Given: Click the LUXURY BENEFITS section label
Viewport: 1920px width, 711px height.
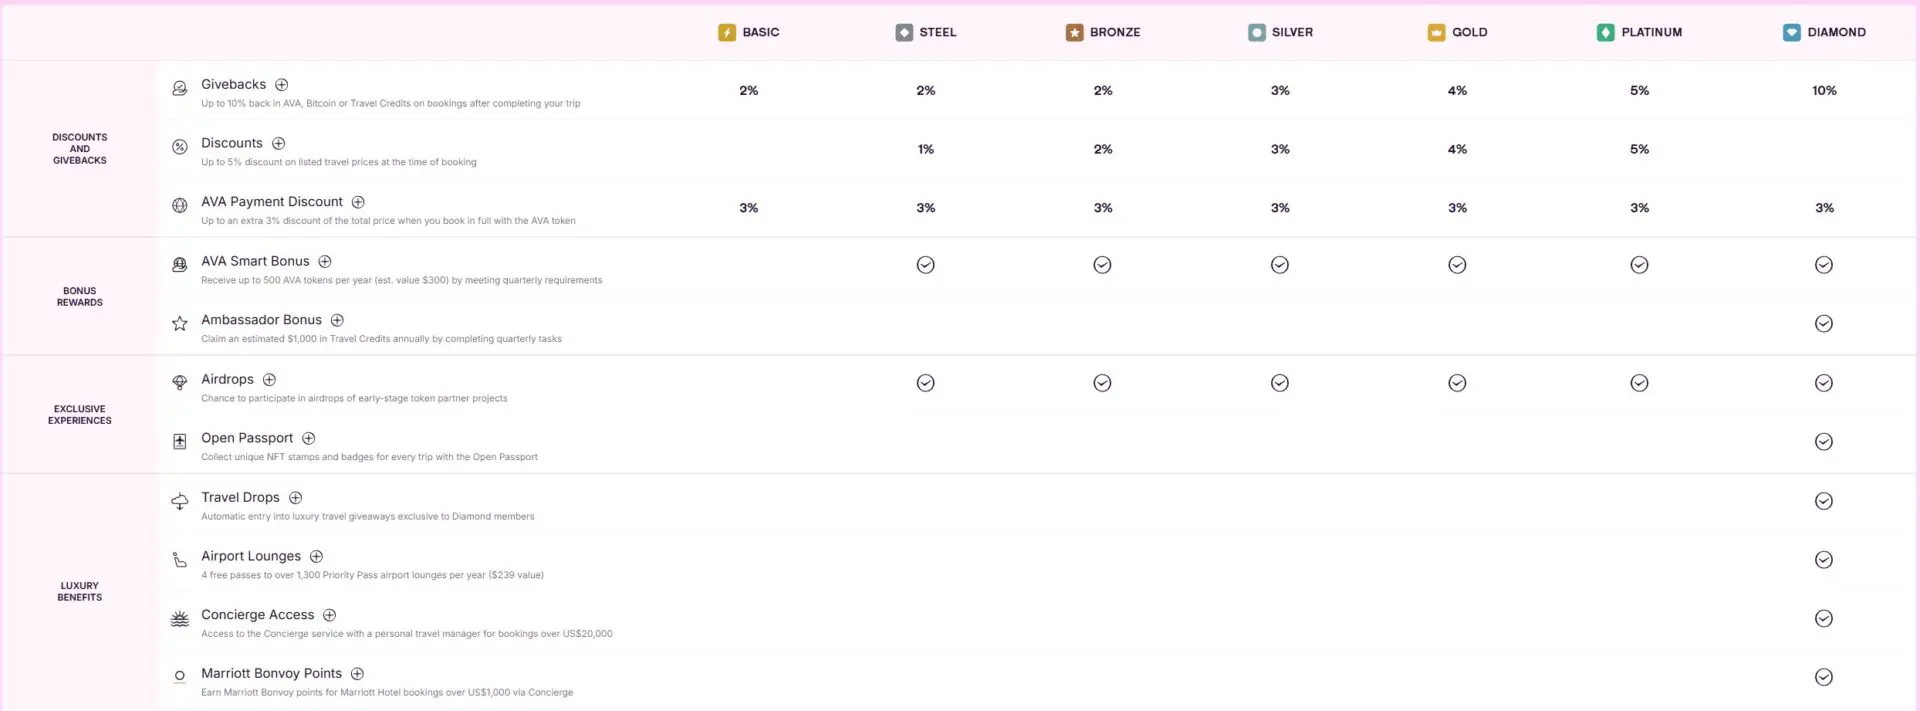Looking at the screenshot, I should [80, 592].
